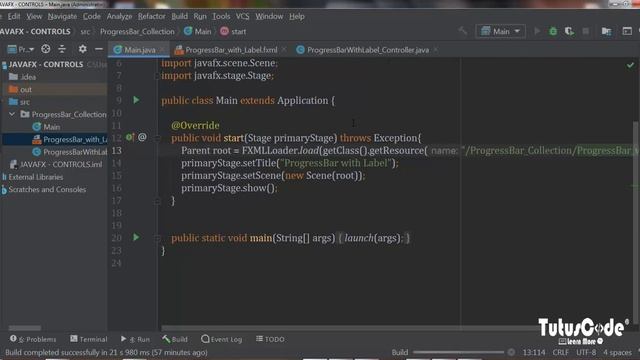The image size is (640, 360).
Task: Click the cursor position 13:114 indicator
Action: pos(534,352)
